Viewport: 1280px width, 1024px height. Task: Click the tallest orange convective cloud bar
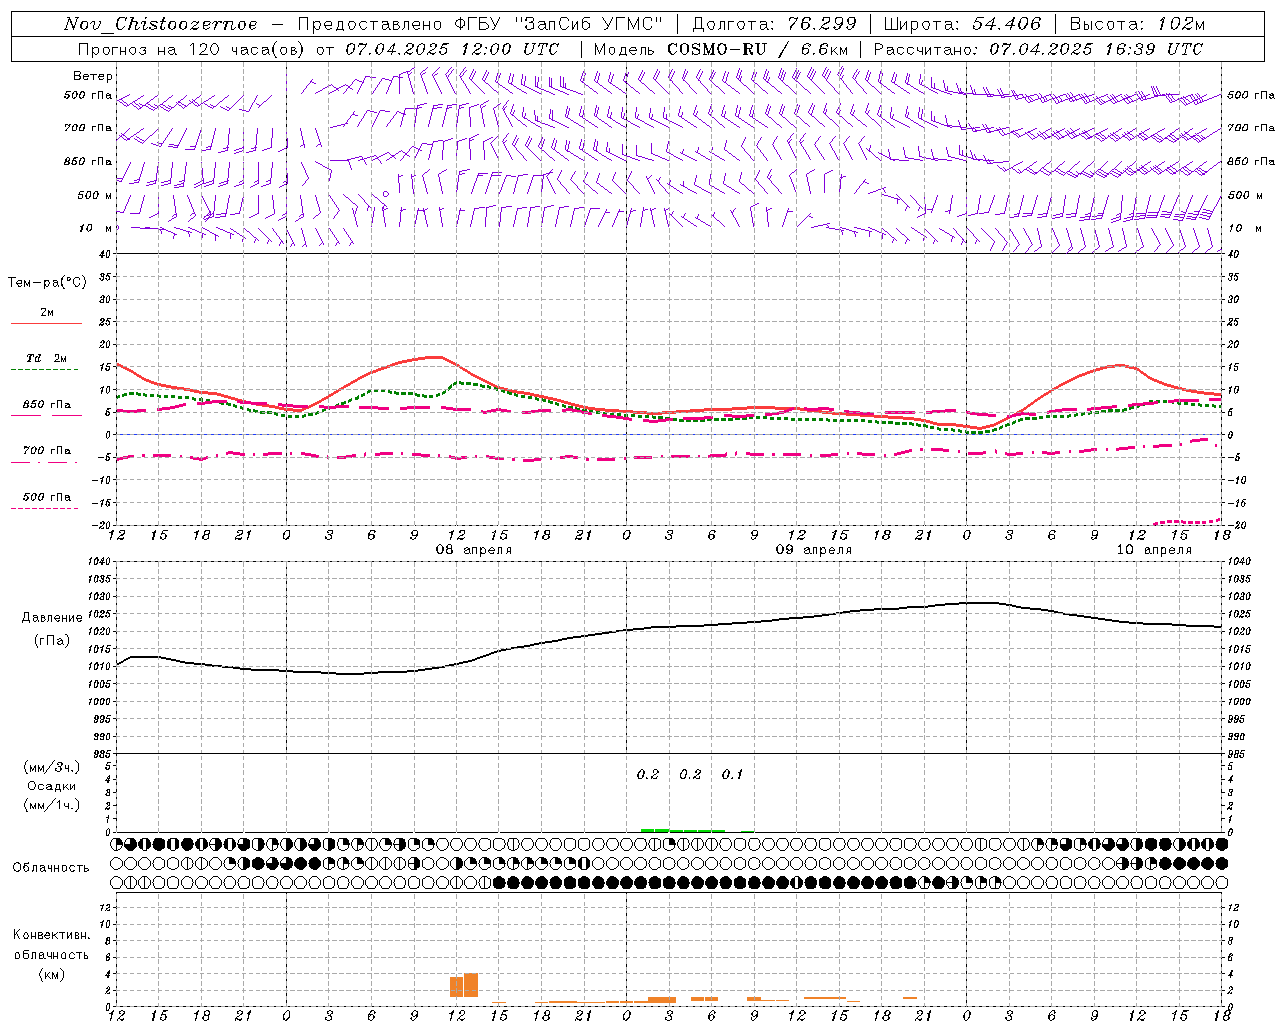click(471, 985)
